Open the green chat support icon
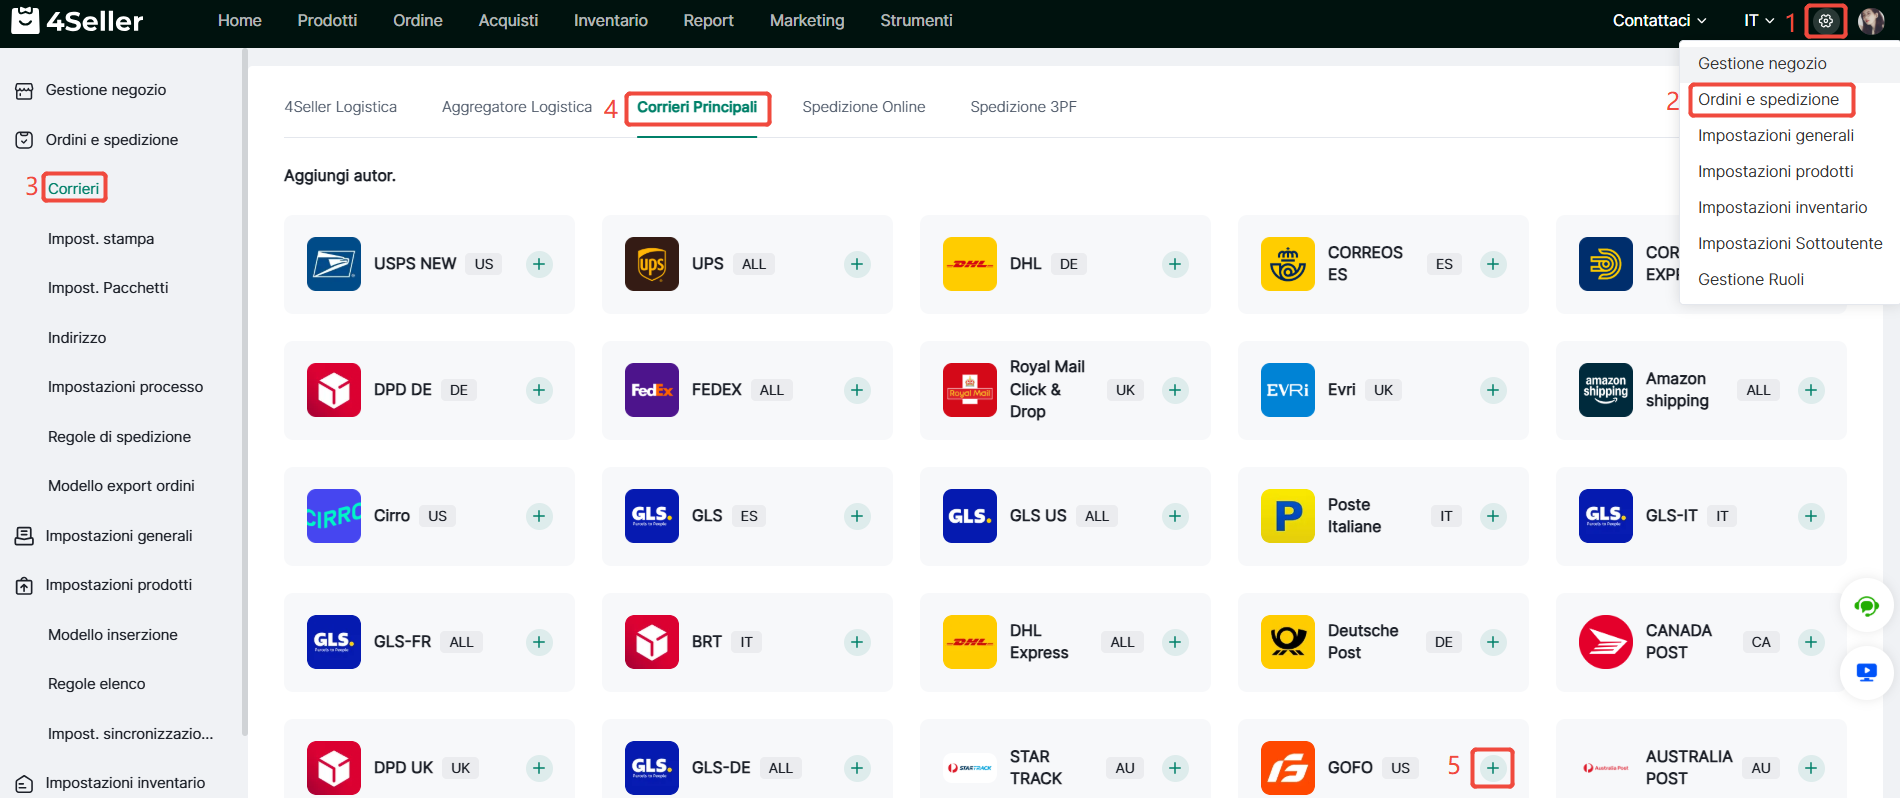 [x=1866, y=606]
